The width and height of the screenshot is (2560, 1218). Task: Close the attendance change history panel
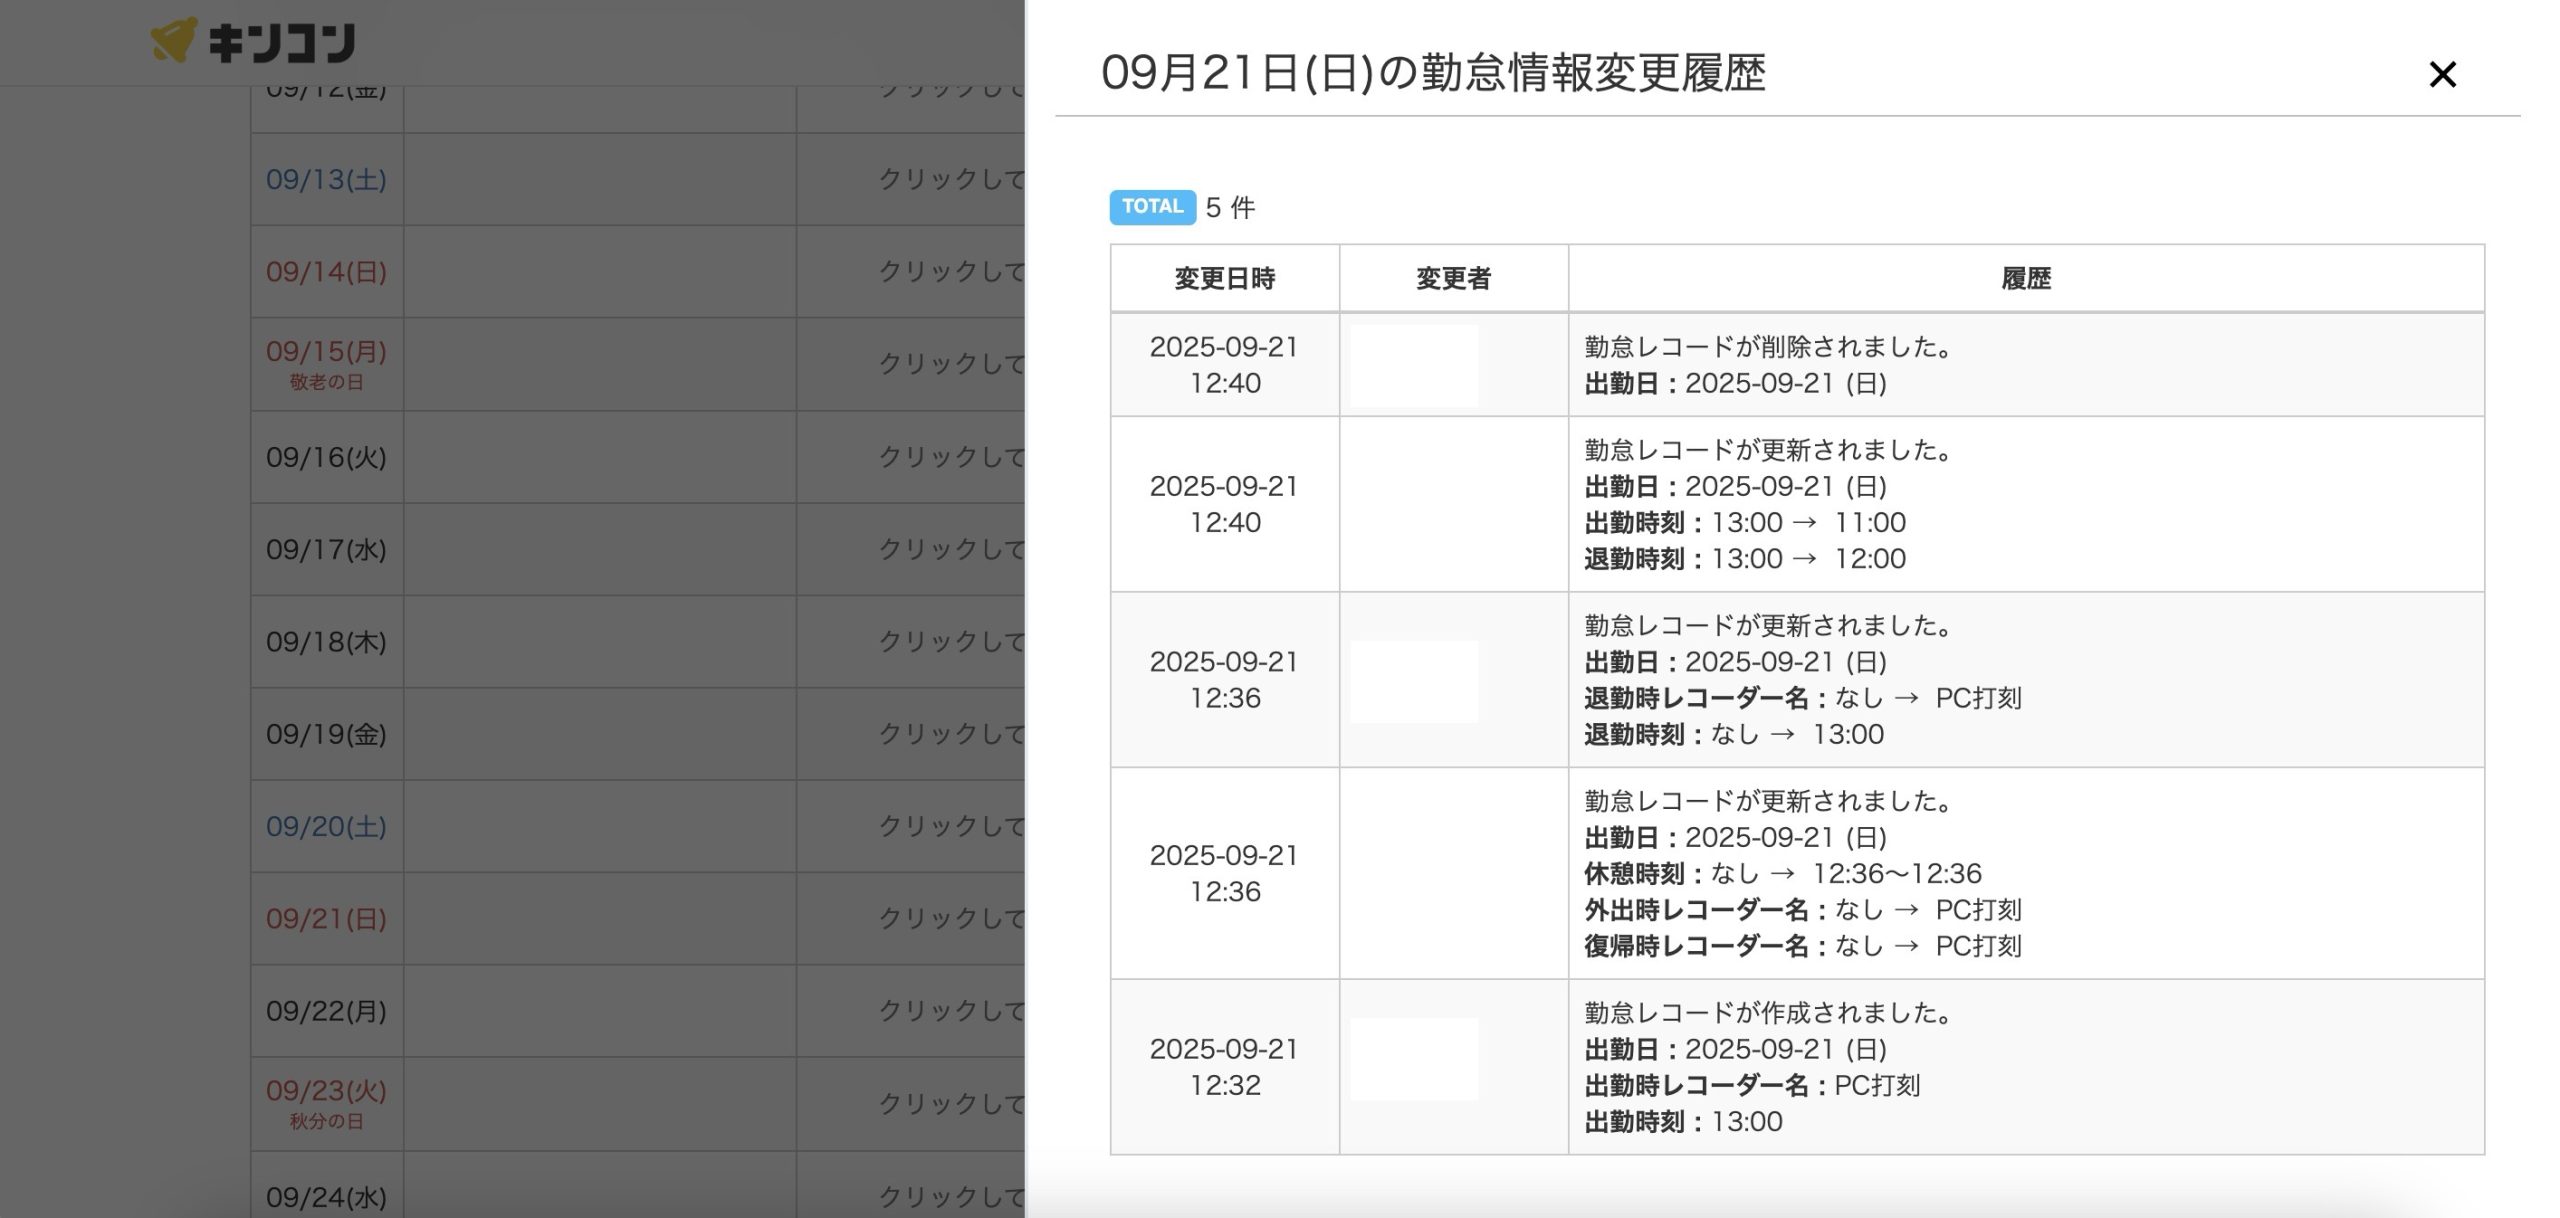click(x=2441, y=74)
